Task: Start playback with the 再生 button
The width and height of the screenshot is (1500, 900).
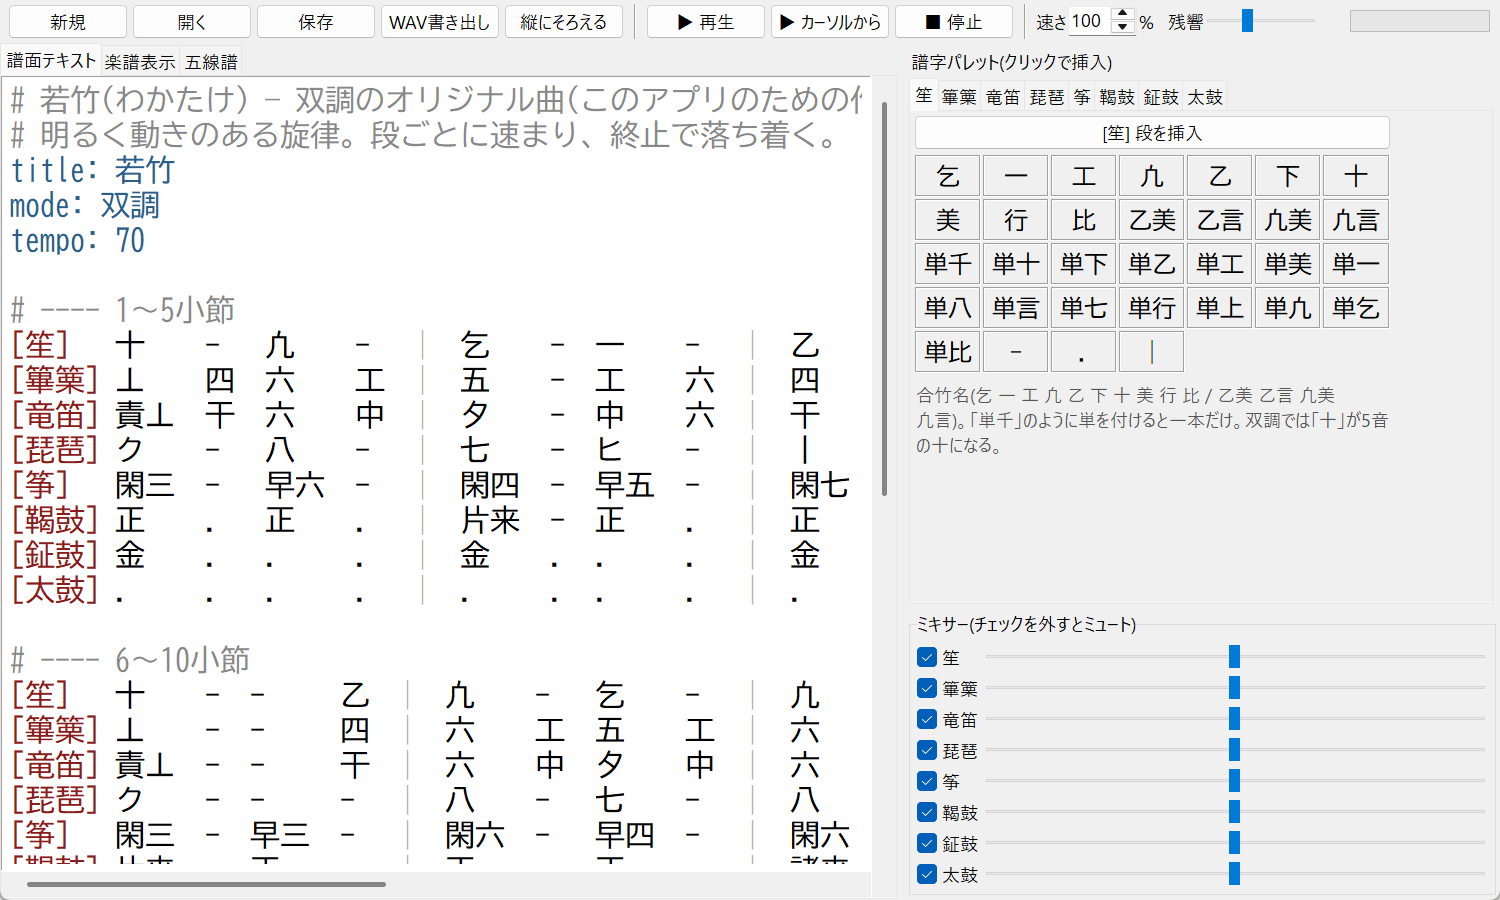Action: point(706,22)
